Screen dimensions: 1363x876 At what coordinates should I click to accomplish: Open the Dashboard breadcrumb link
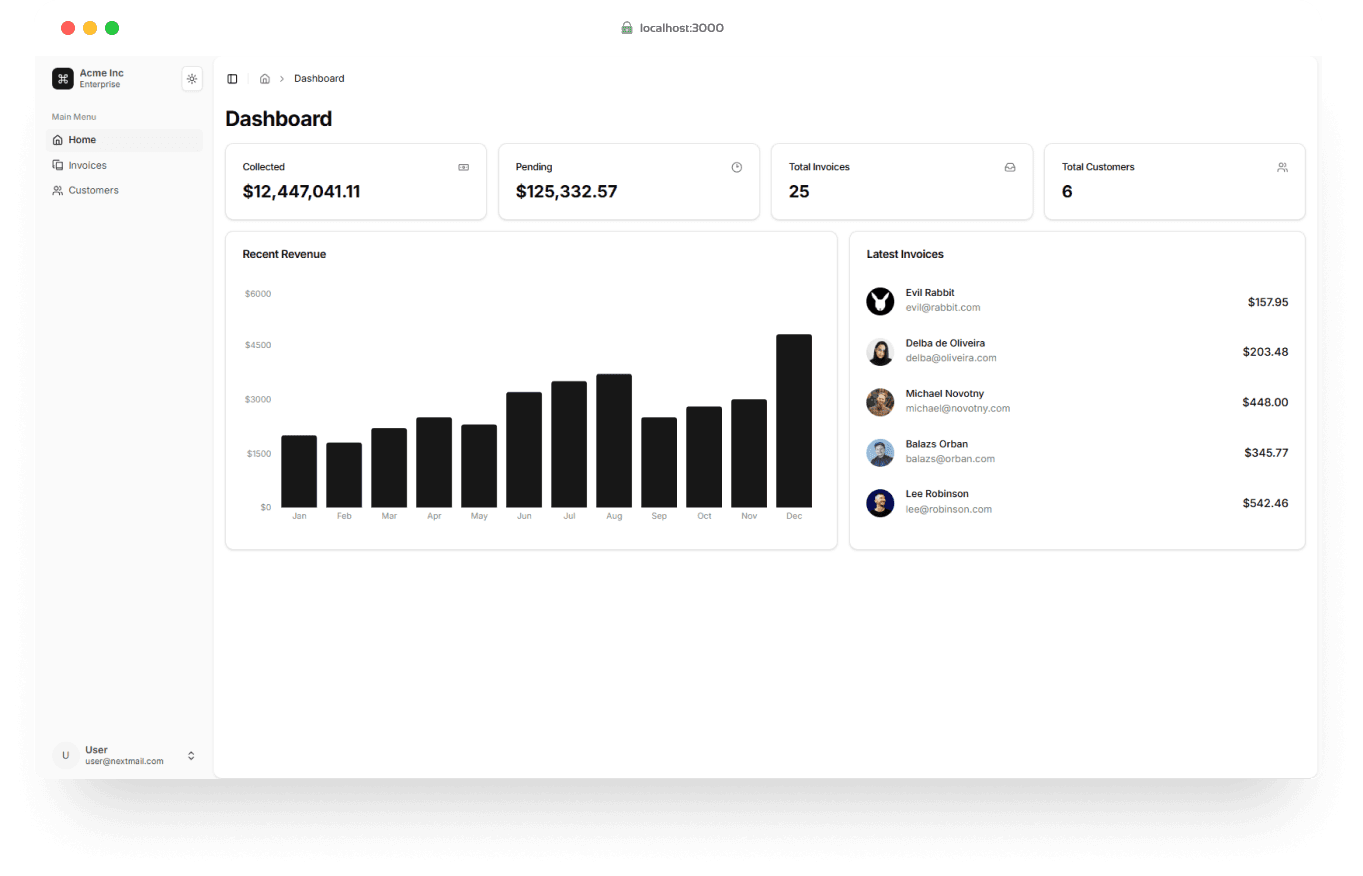coord(319,78)
